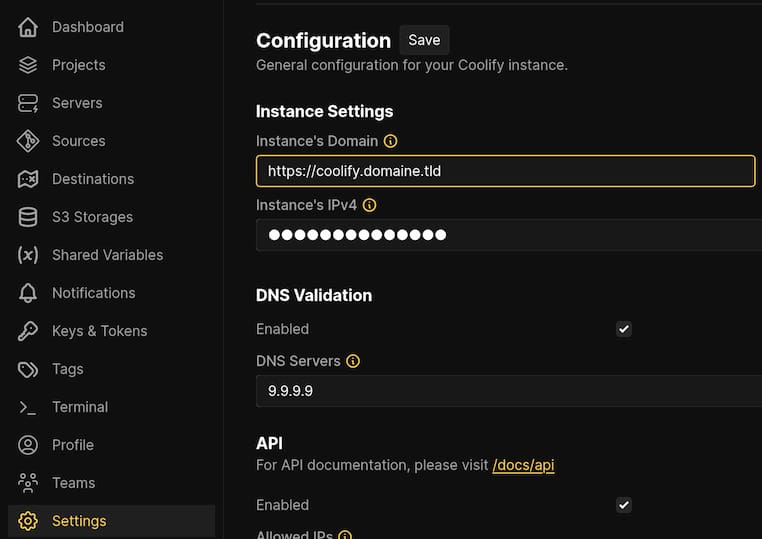Click the Dashboard home icon
Screen dimensions: 762x539
pyautogui.click(x=28, y=27)
